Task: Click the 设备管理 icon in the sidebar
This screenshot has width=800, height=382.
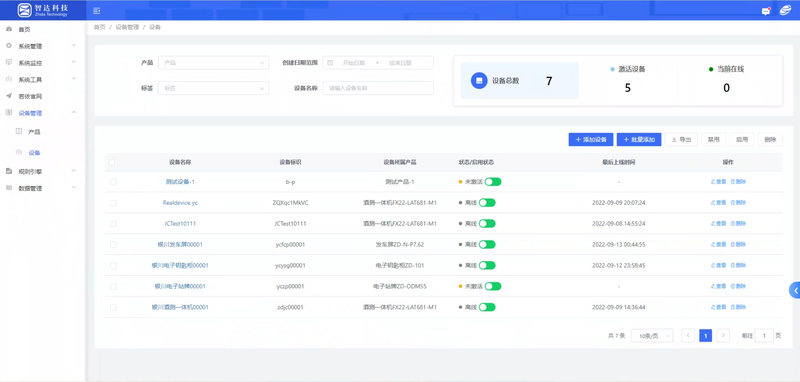Action: point(9,113)
